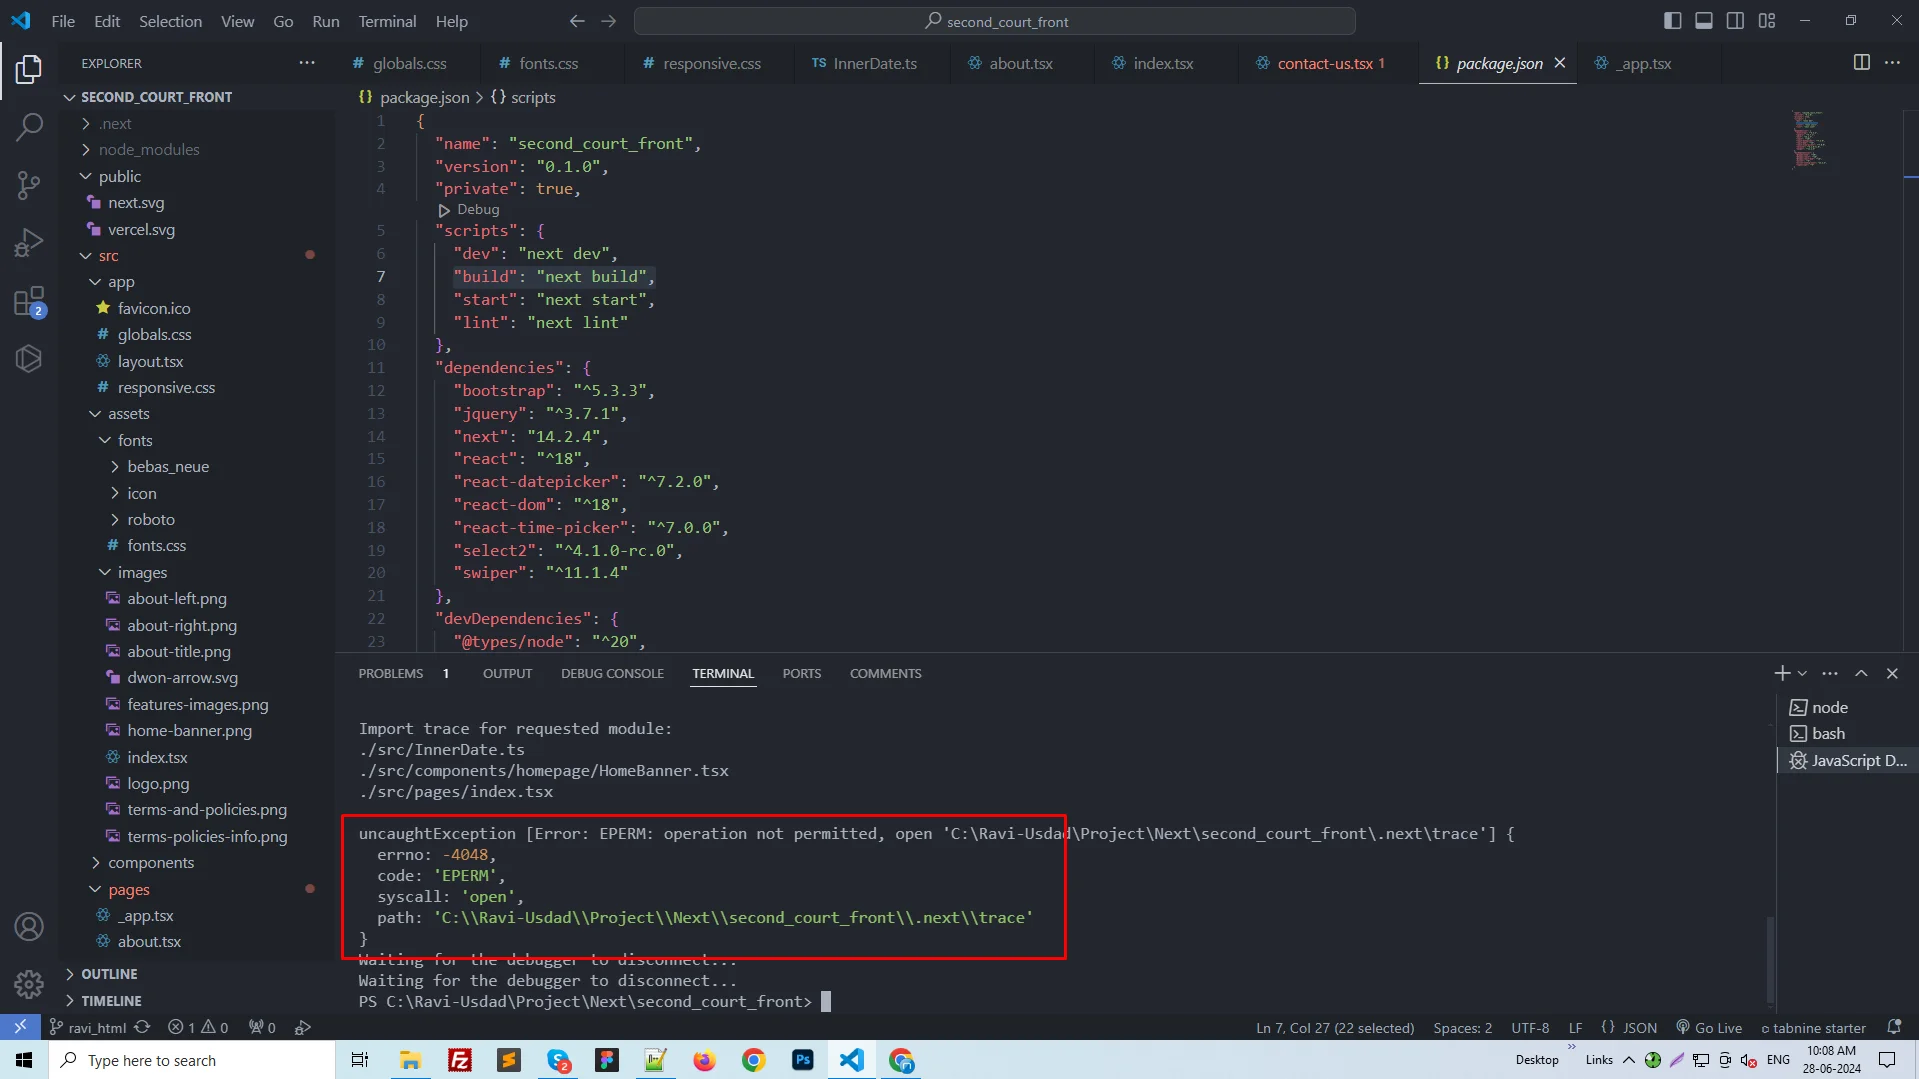The width and height of the screenshot is (1919, 1079).
Task: Expand the node_modules folder
Action: coord(149,150)
